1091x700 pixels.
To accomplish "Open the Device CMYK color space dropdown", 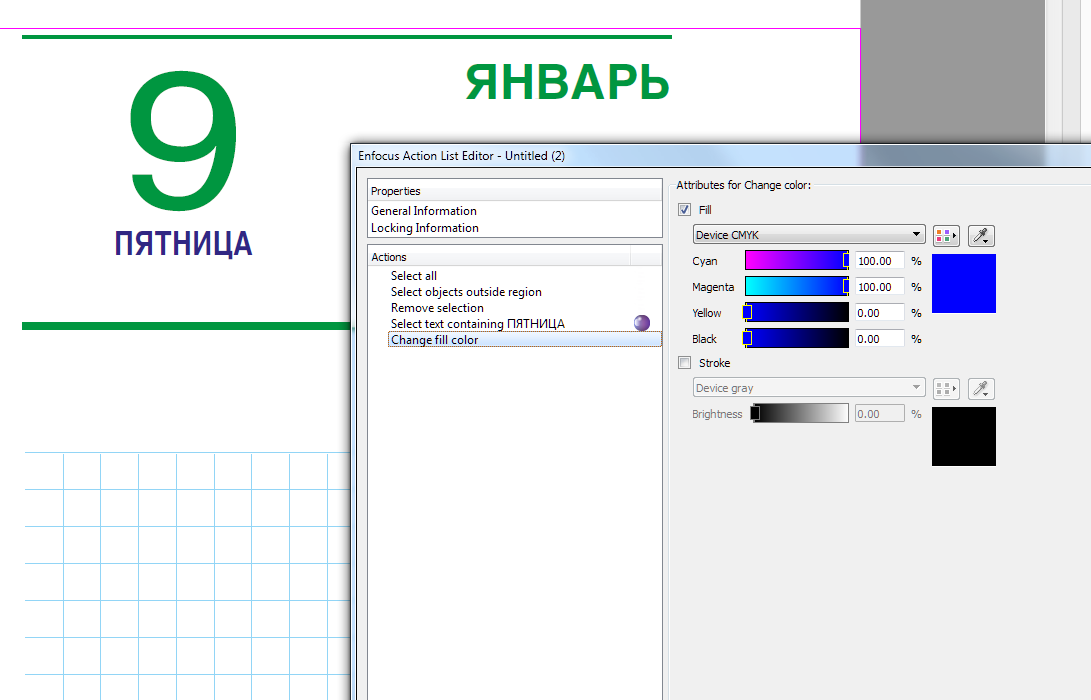I will (809, 235).
